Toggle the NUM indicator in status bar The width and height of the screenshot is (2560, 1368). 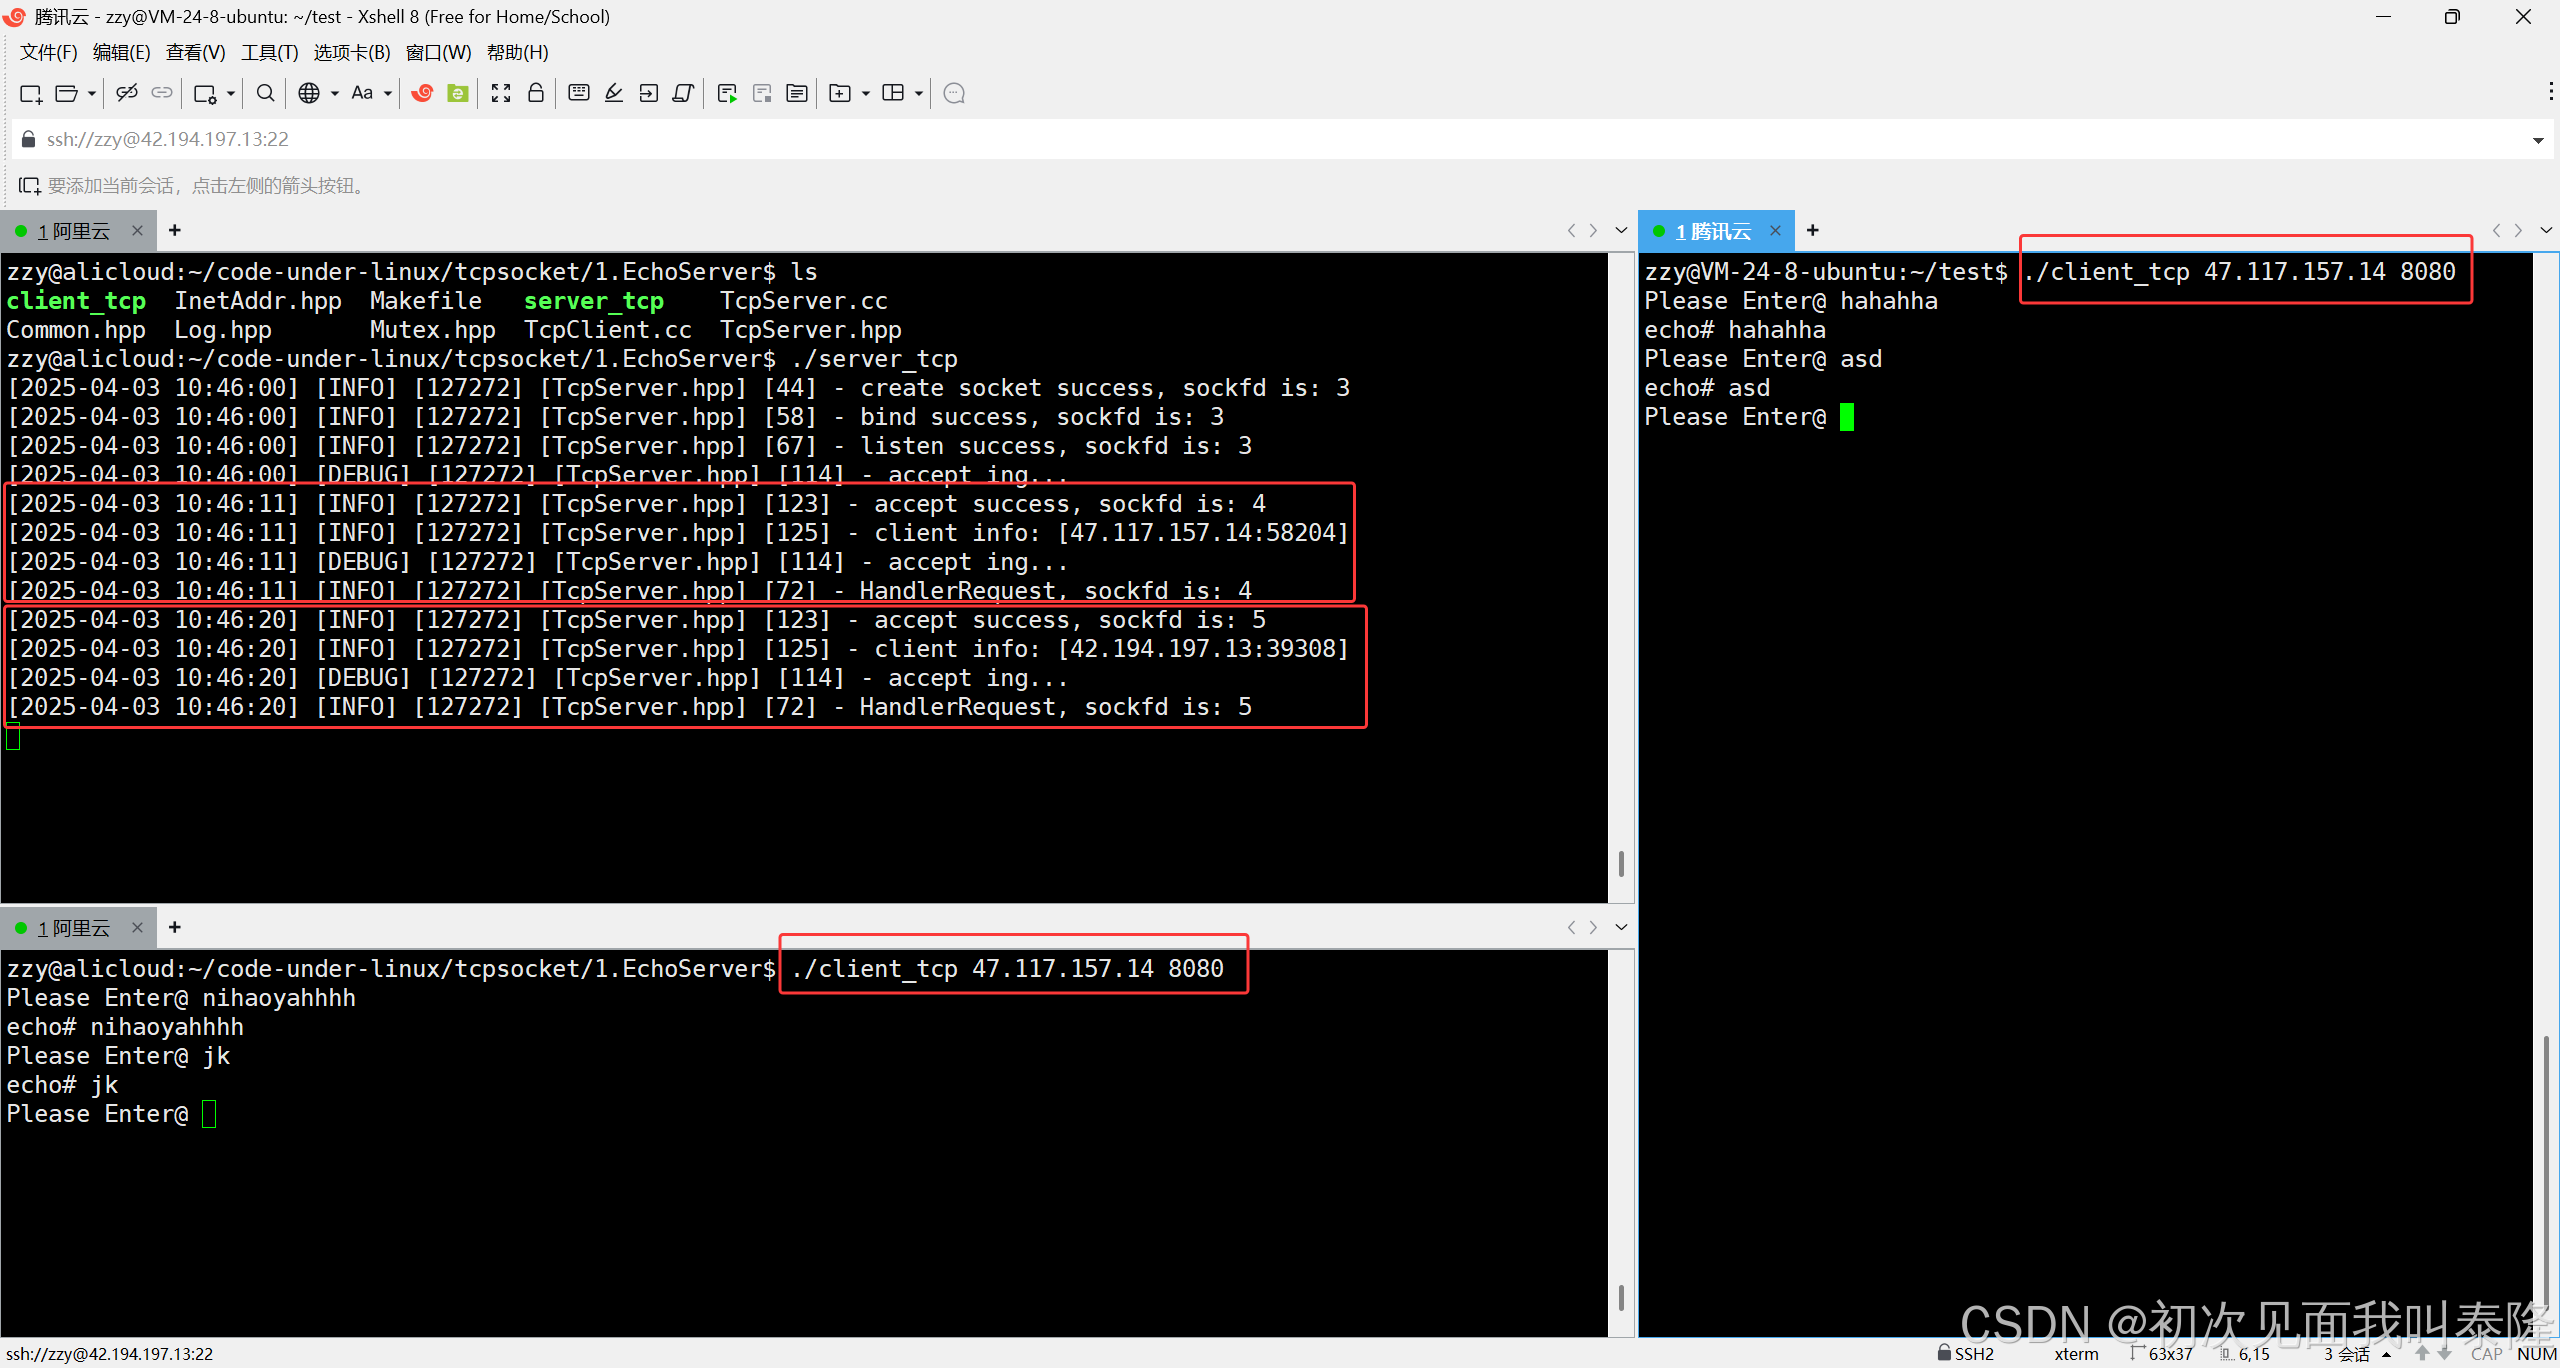2536,1354
